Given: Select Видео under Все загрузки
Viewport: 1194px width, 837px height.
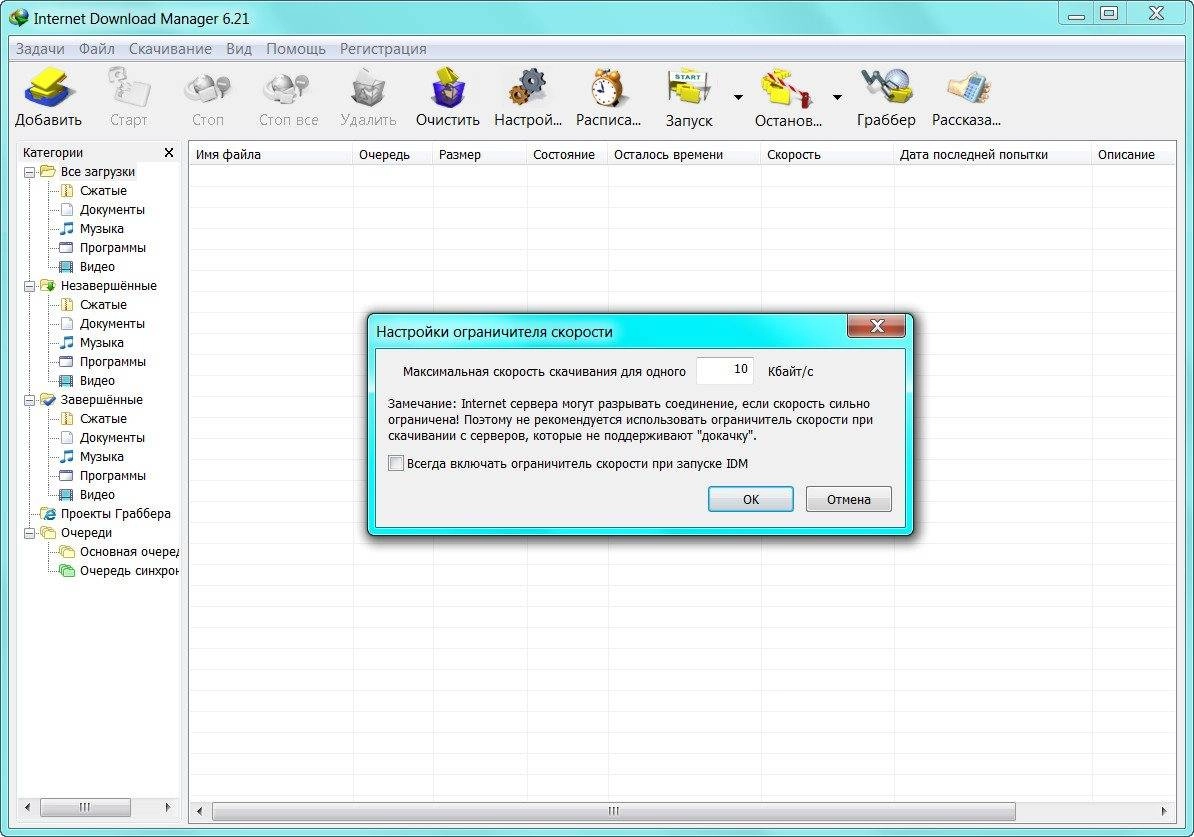Looking at the screenshot, I should tap(97, 267).
